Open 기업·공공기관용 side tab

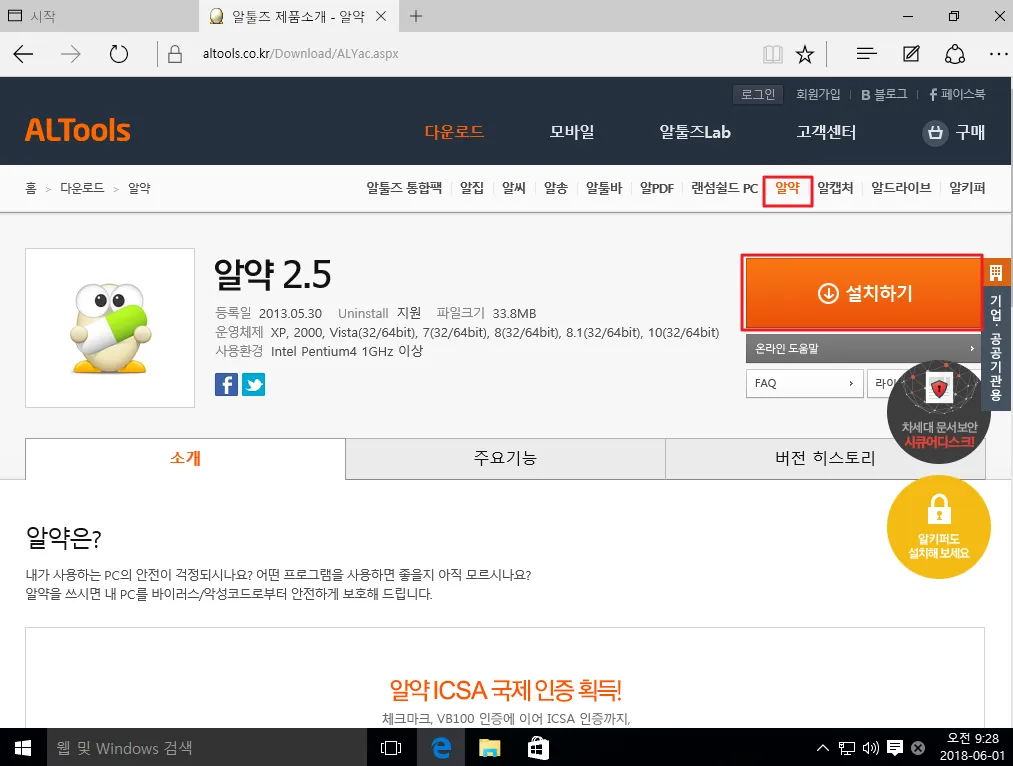[x=996, y=335]
